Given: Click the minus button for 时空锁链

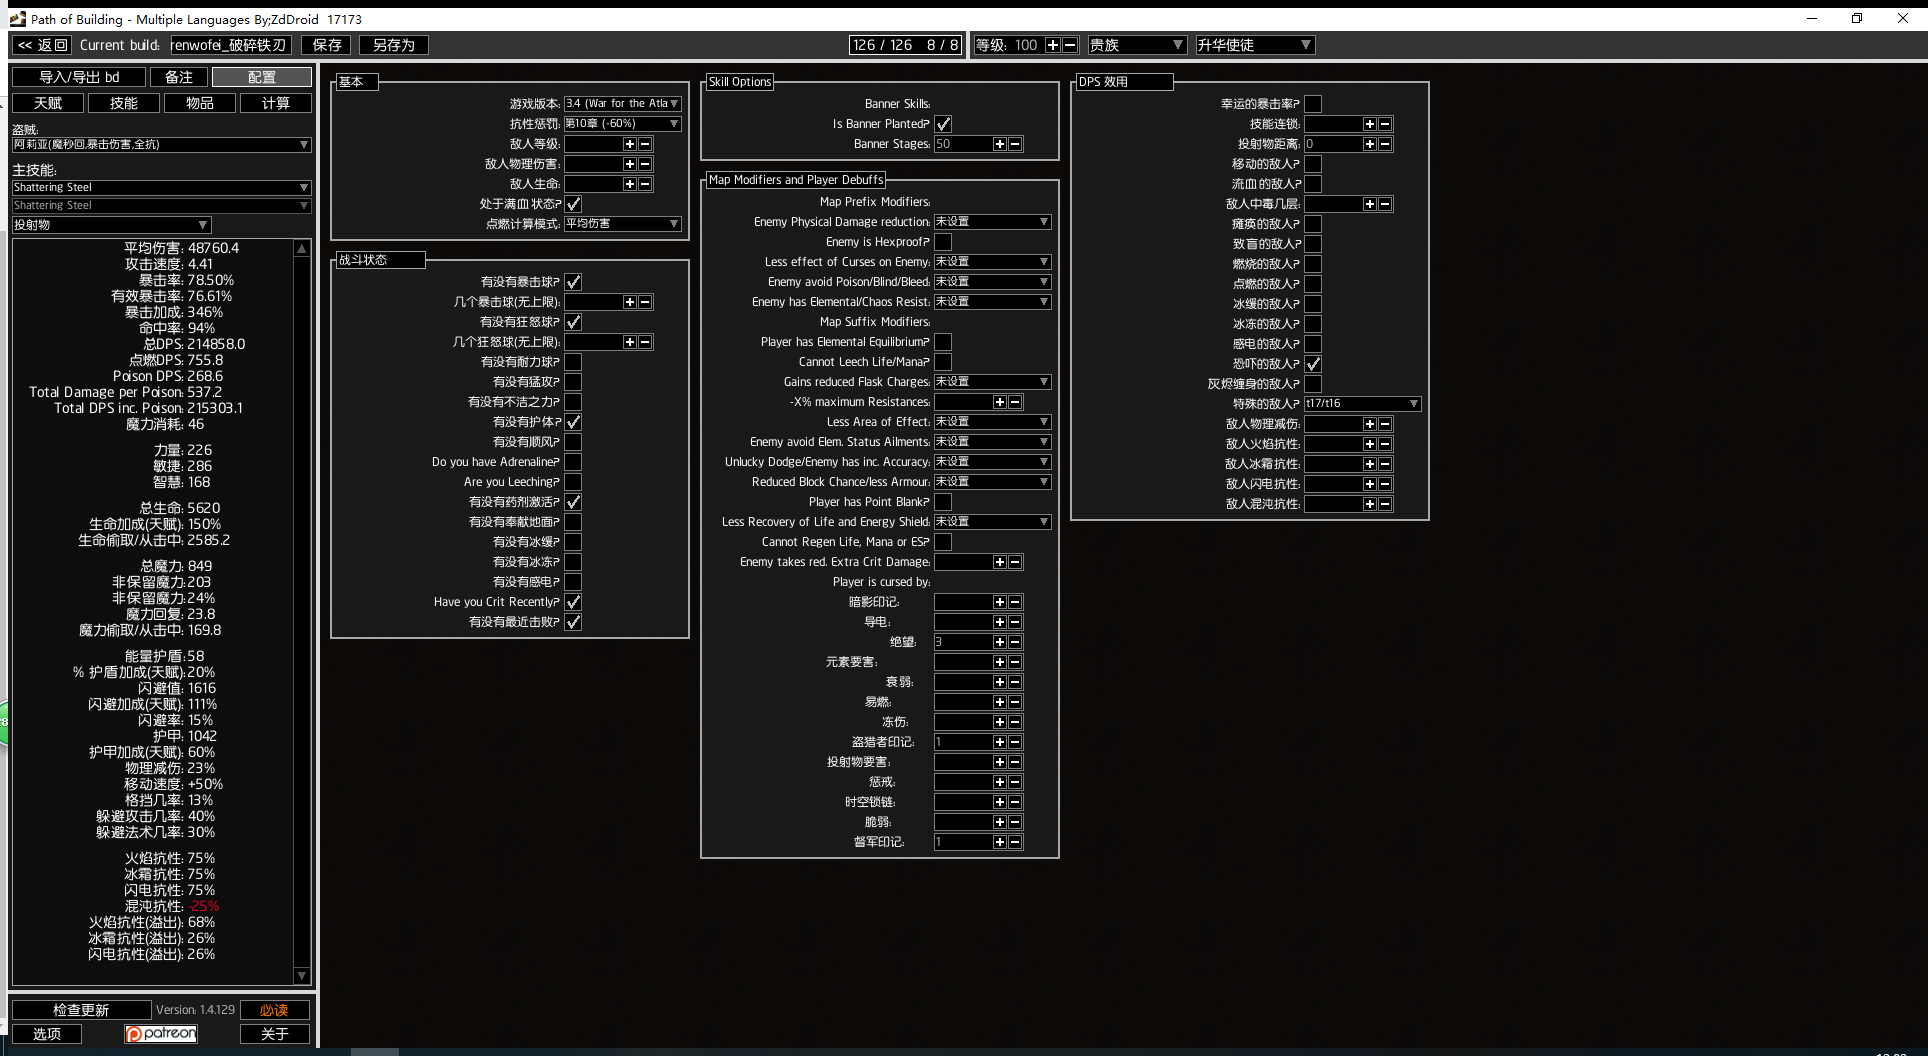Looking at the screenshot, I should (x=1015, y=802).
